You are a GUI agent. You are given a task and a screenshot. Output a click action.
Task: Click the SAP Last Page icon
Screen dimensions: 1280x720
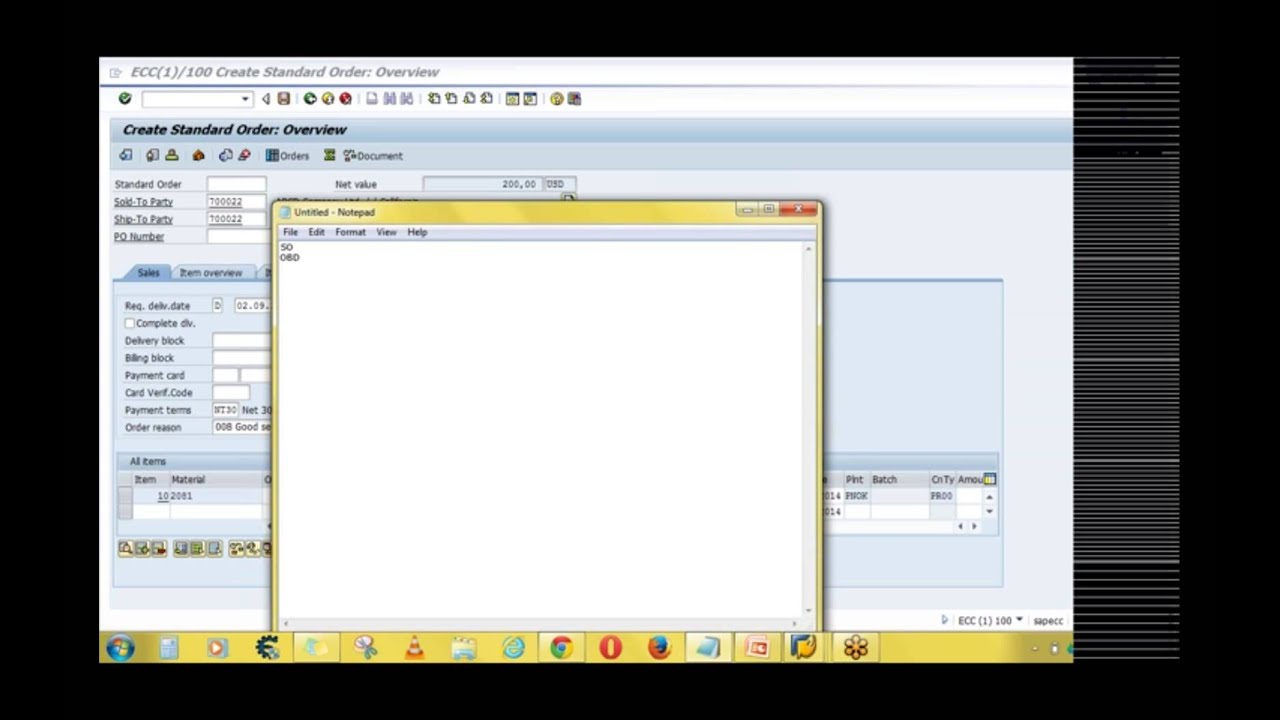coord(487,99)
